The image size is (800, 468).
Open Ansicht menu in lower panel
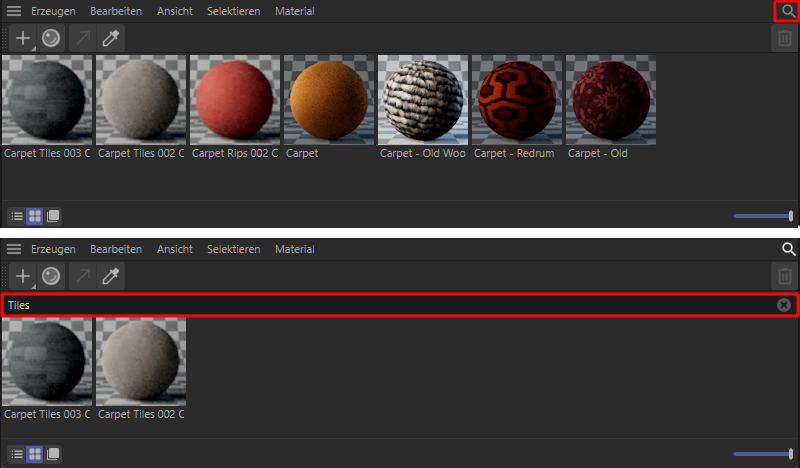tap(174, 249)
